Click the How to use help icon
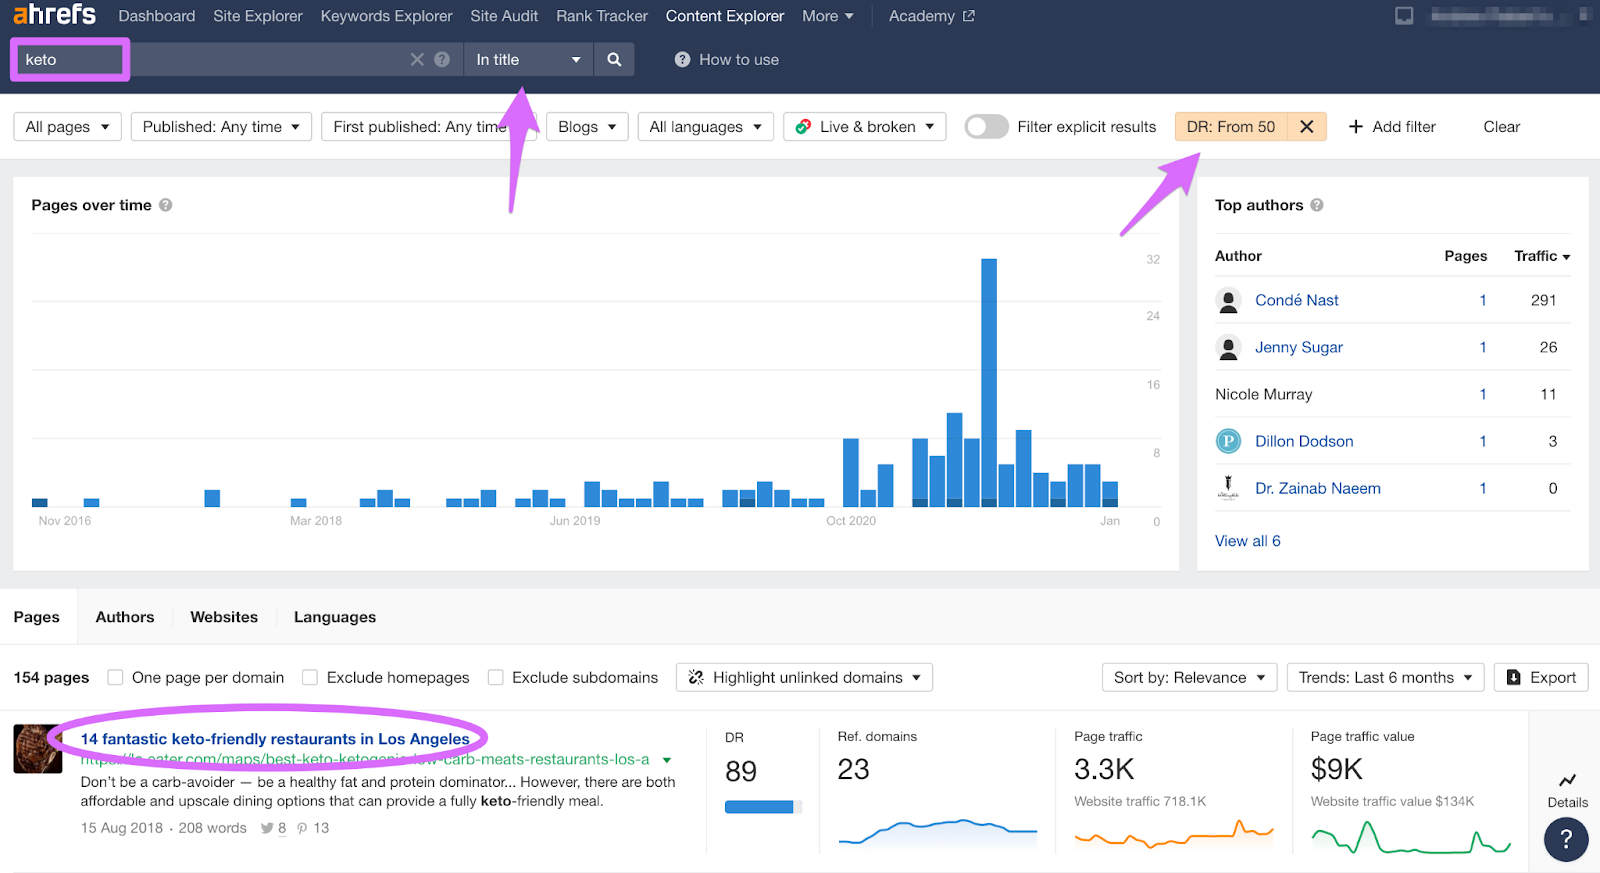 point(682,60)
